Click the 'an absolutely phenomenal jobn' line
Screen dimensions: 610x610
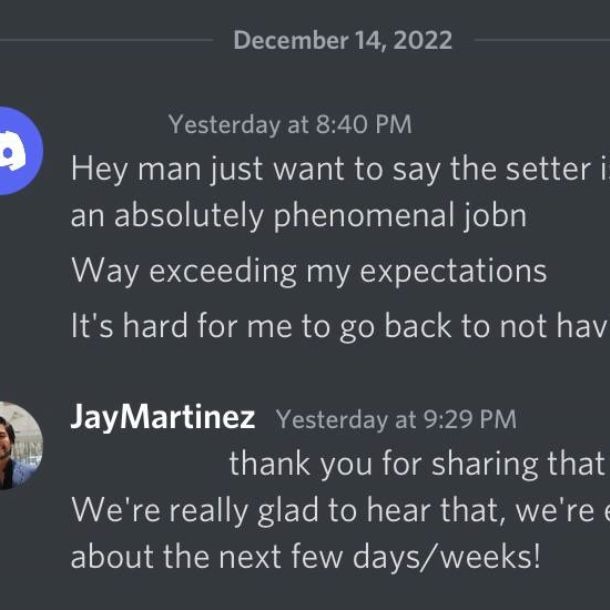pyautogui.click(x=298, y=216)
